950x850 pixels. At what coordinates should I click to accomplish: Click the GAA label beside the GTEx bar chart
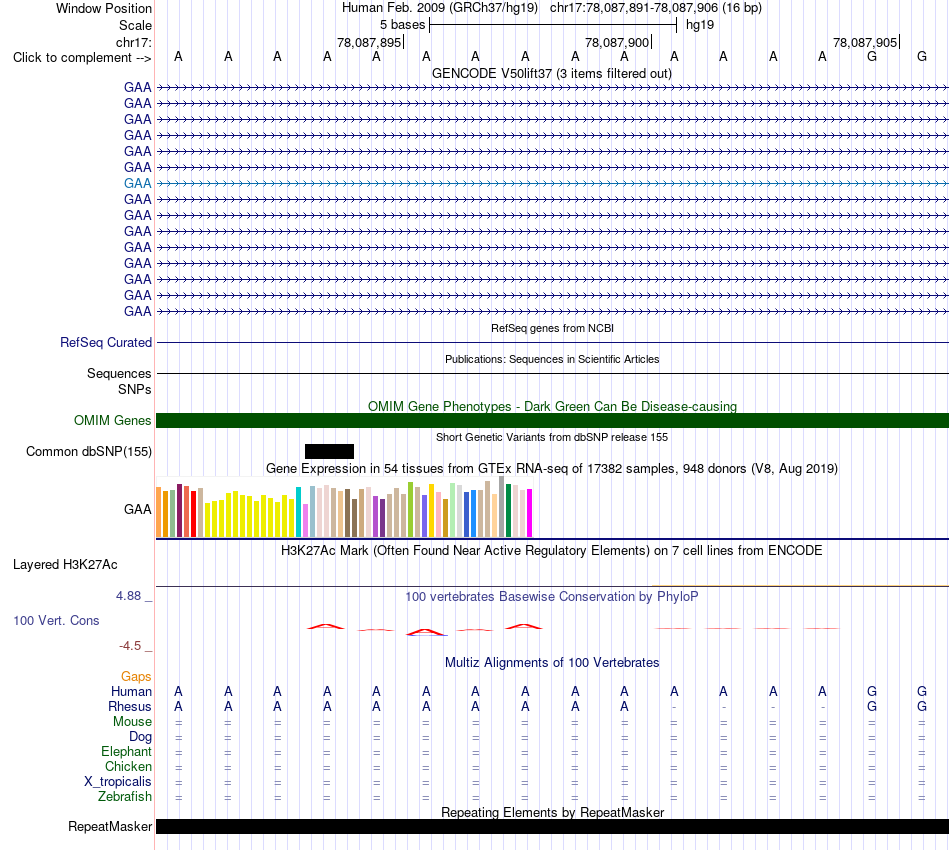(138, 510)
